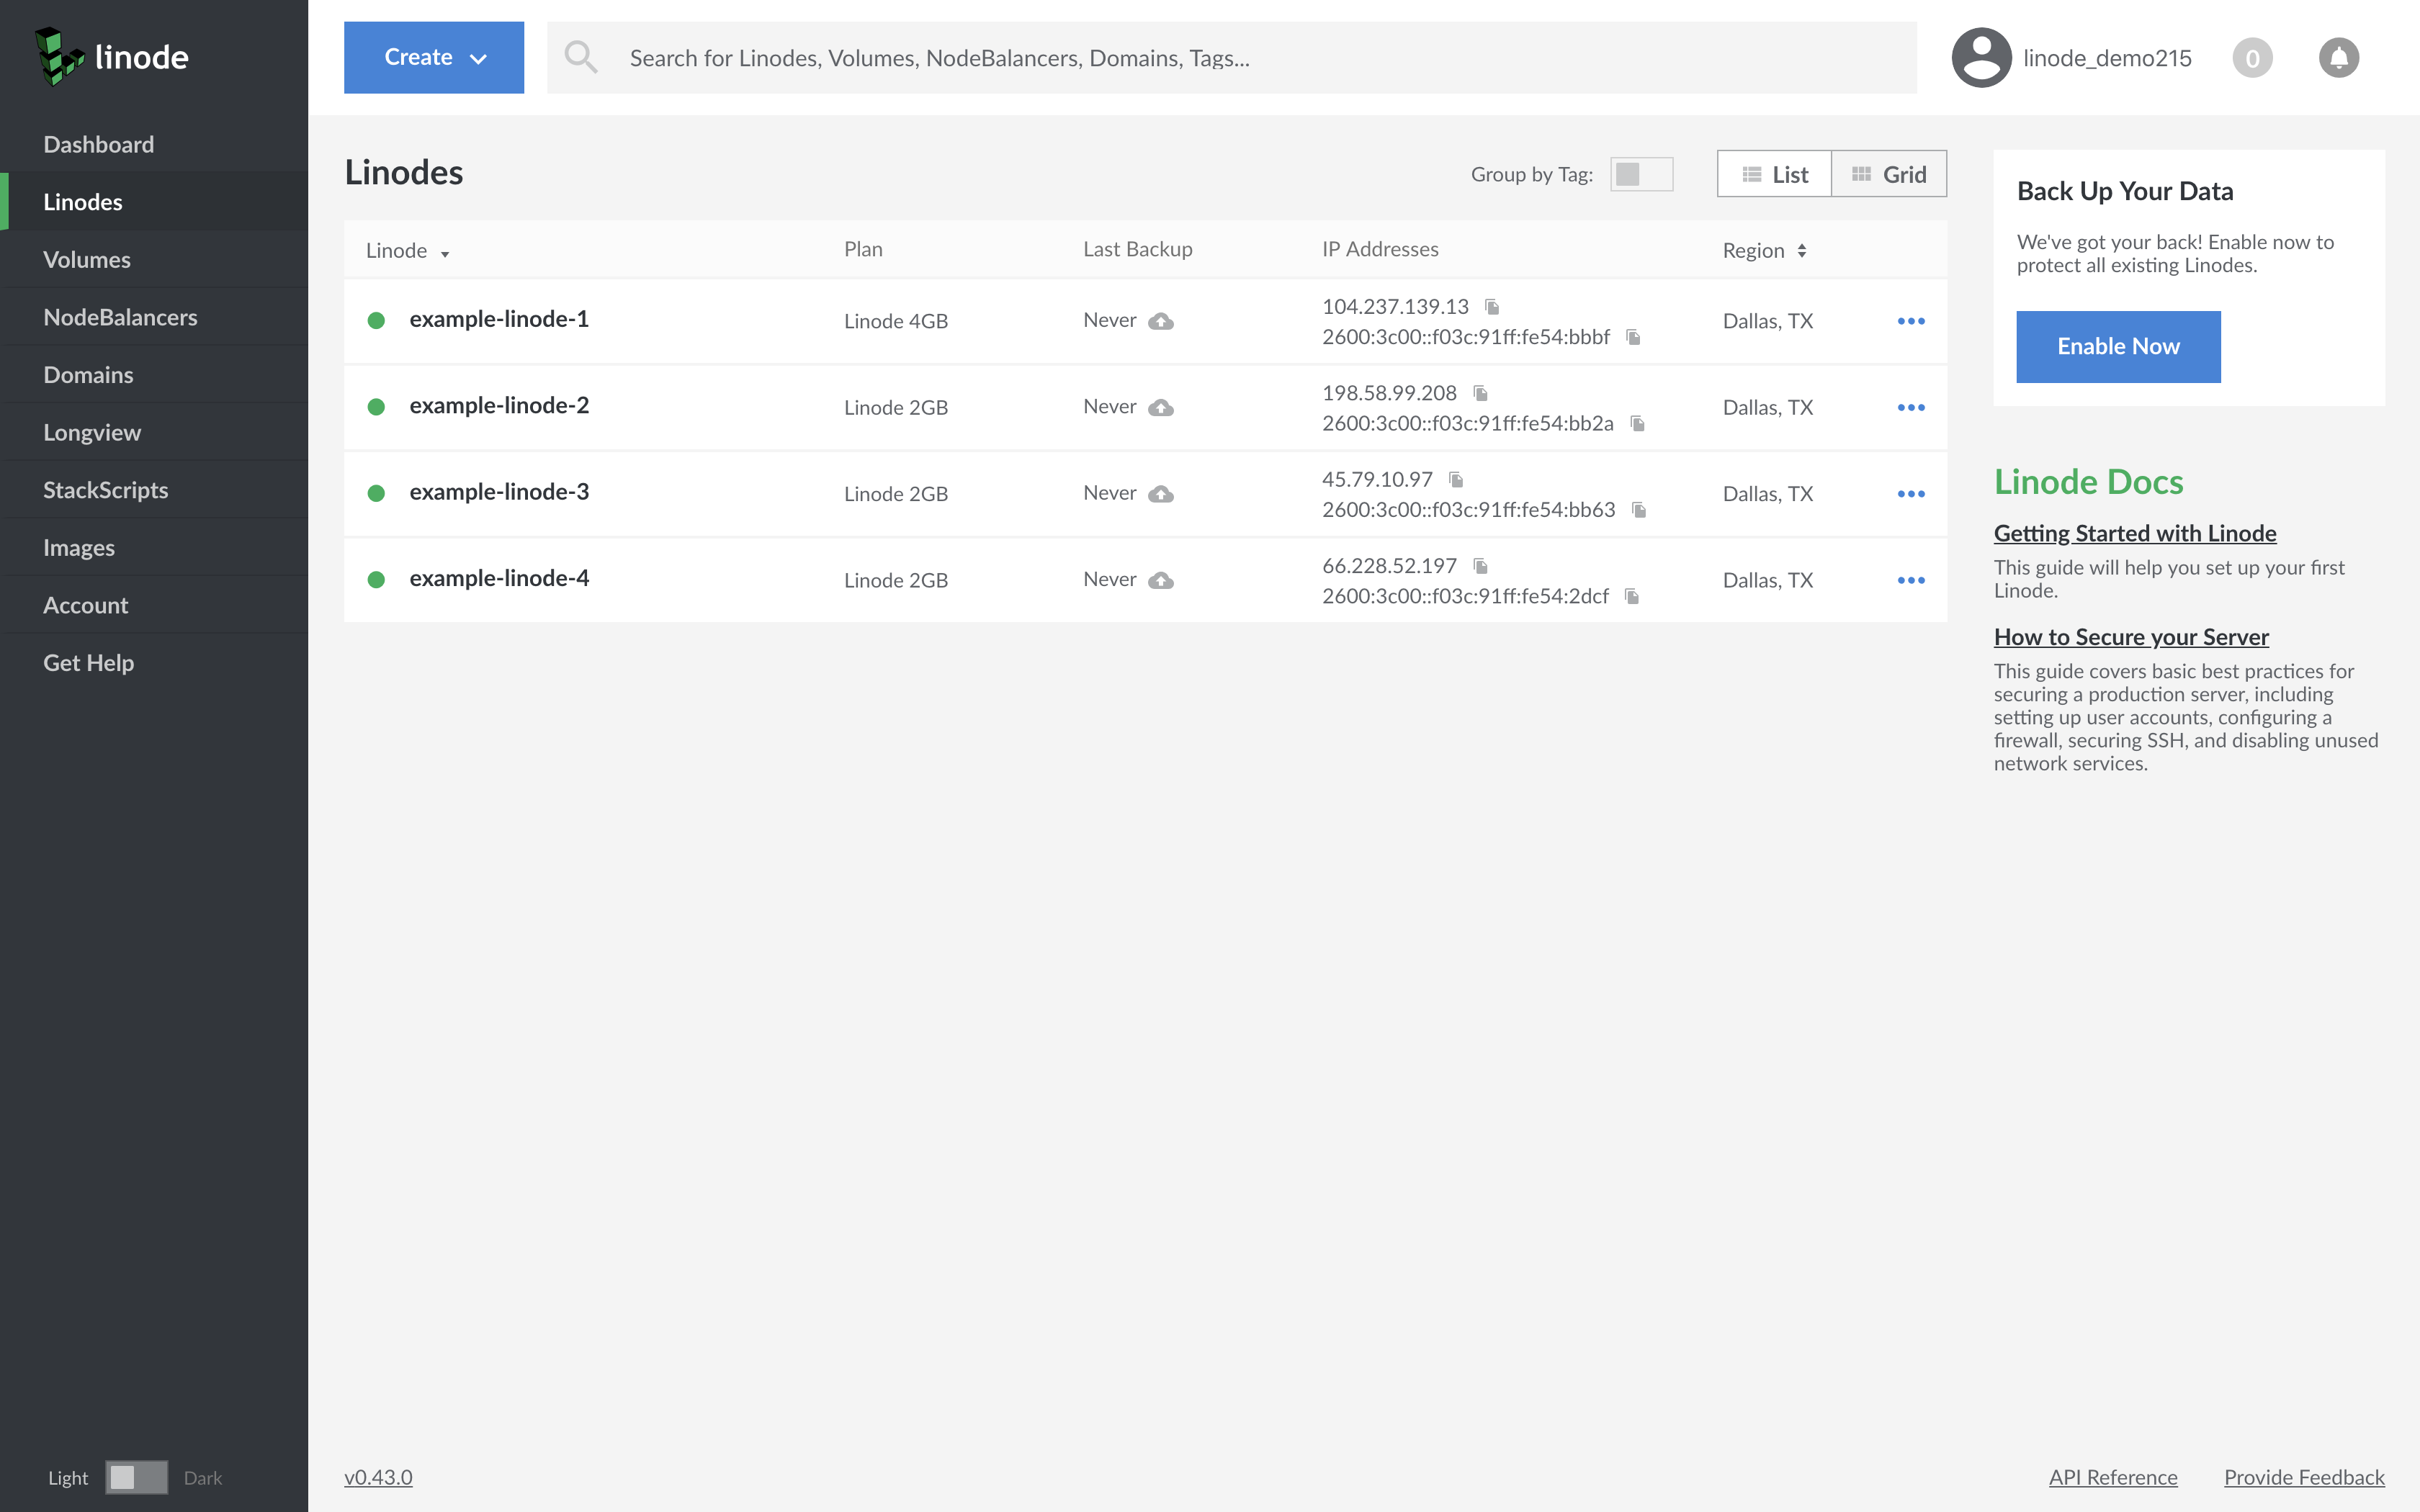Open Getting Started with Linode guide

click(2134, 533)
